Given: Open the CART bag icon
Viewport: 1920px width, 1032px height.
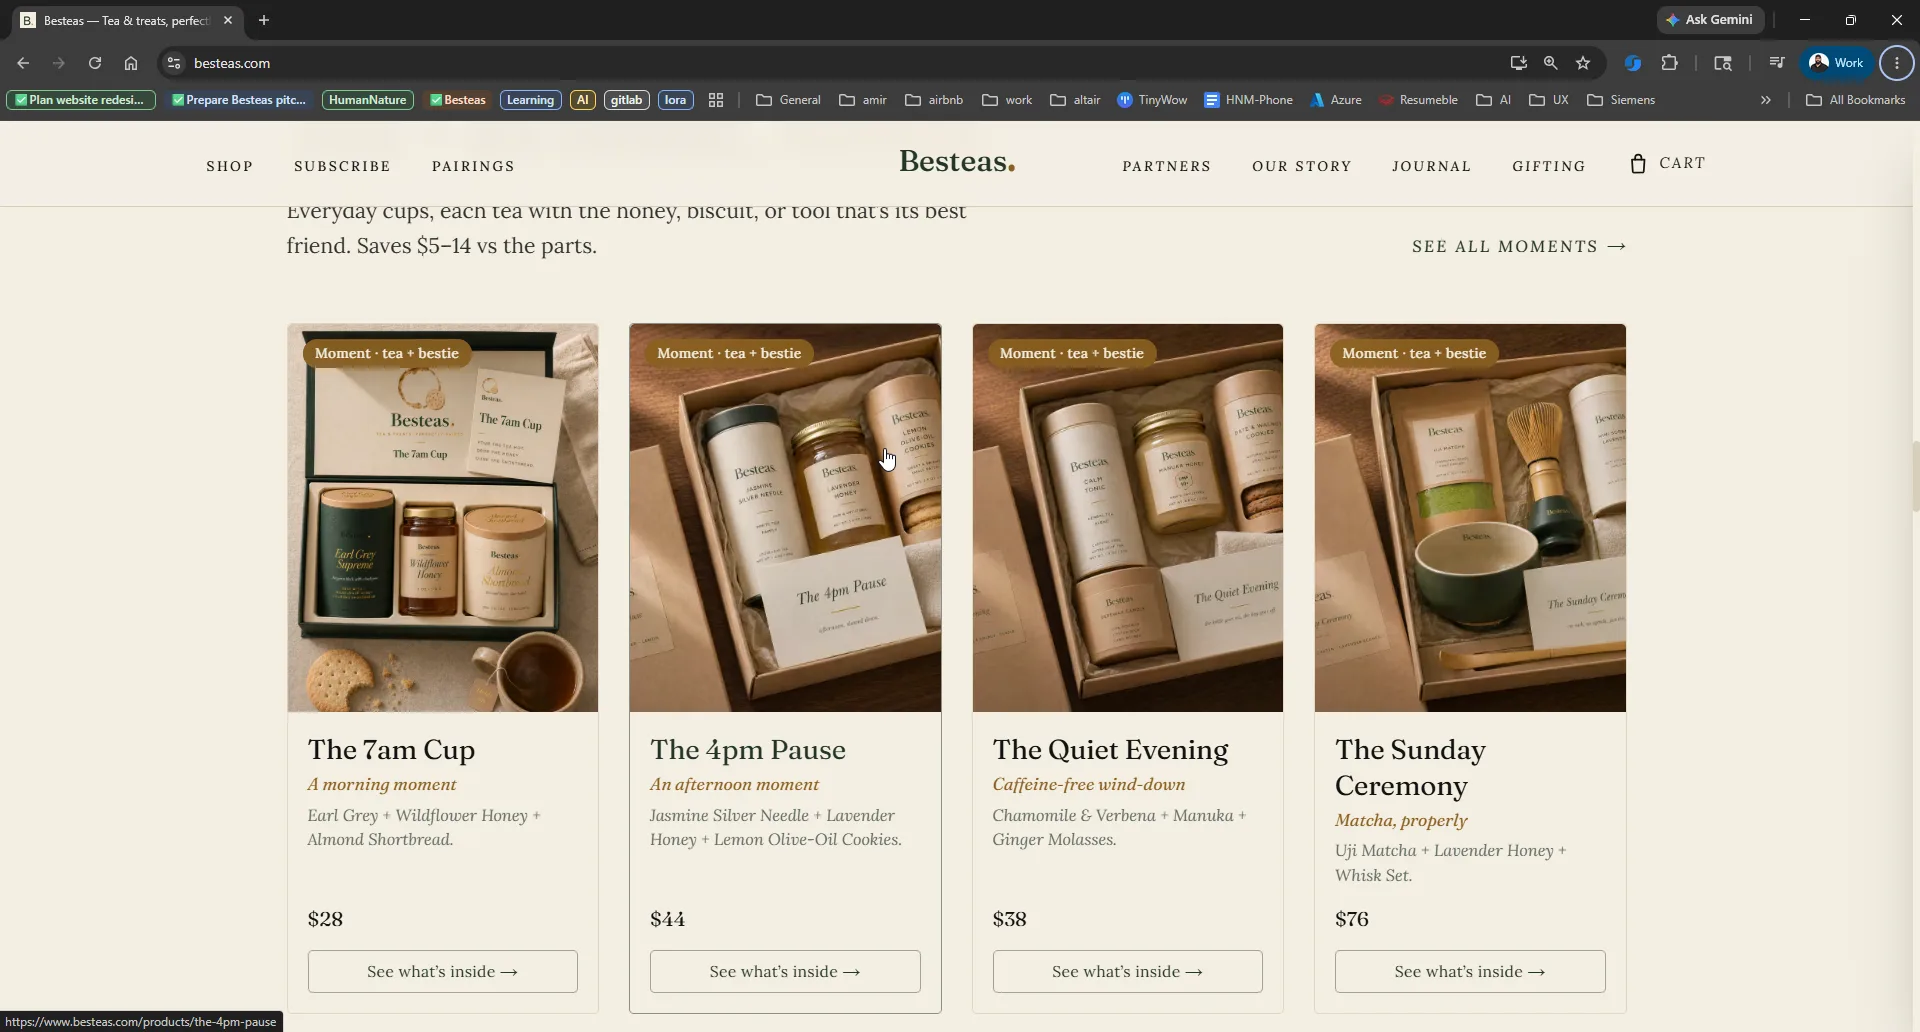Looking at the screenshot, I should 1637,164.
